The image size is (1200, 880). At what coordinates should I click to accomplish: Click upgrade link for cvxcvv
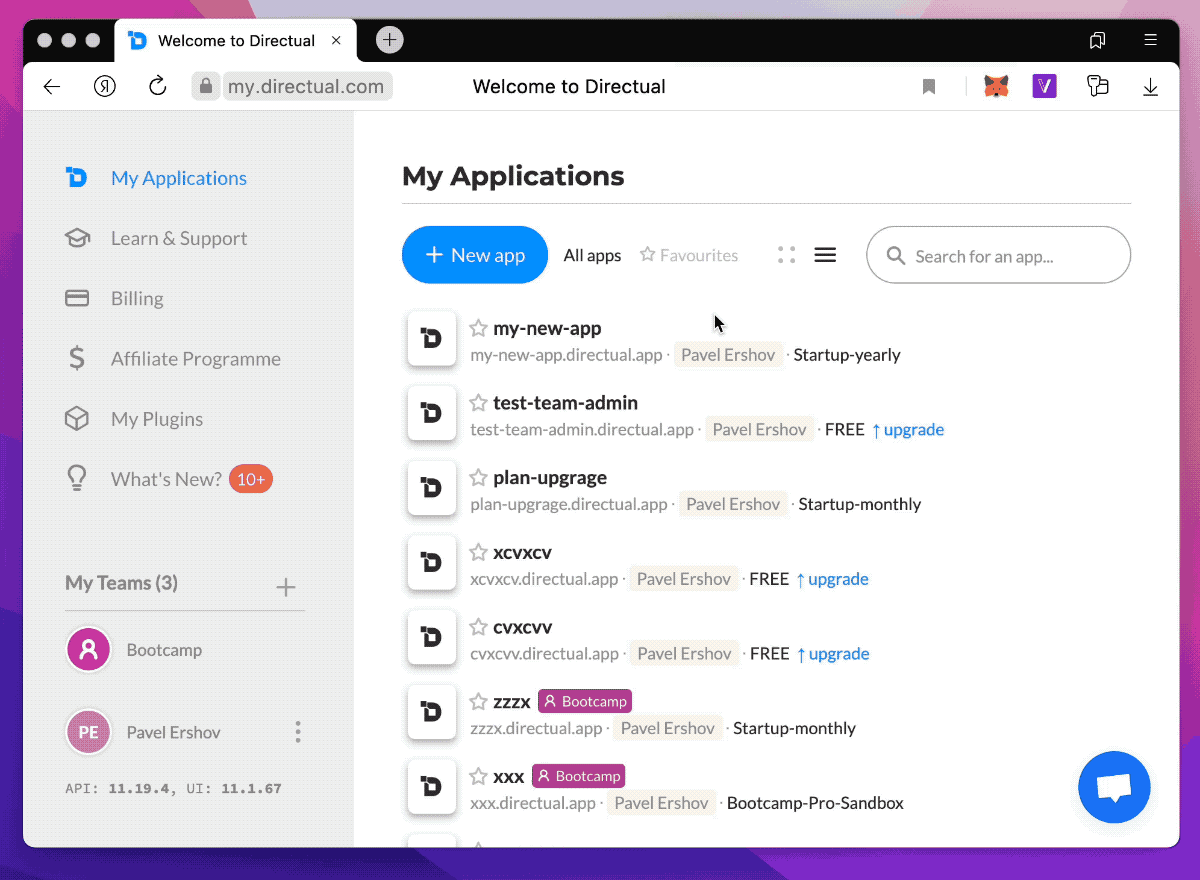[x=833, y=653]
